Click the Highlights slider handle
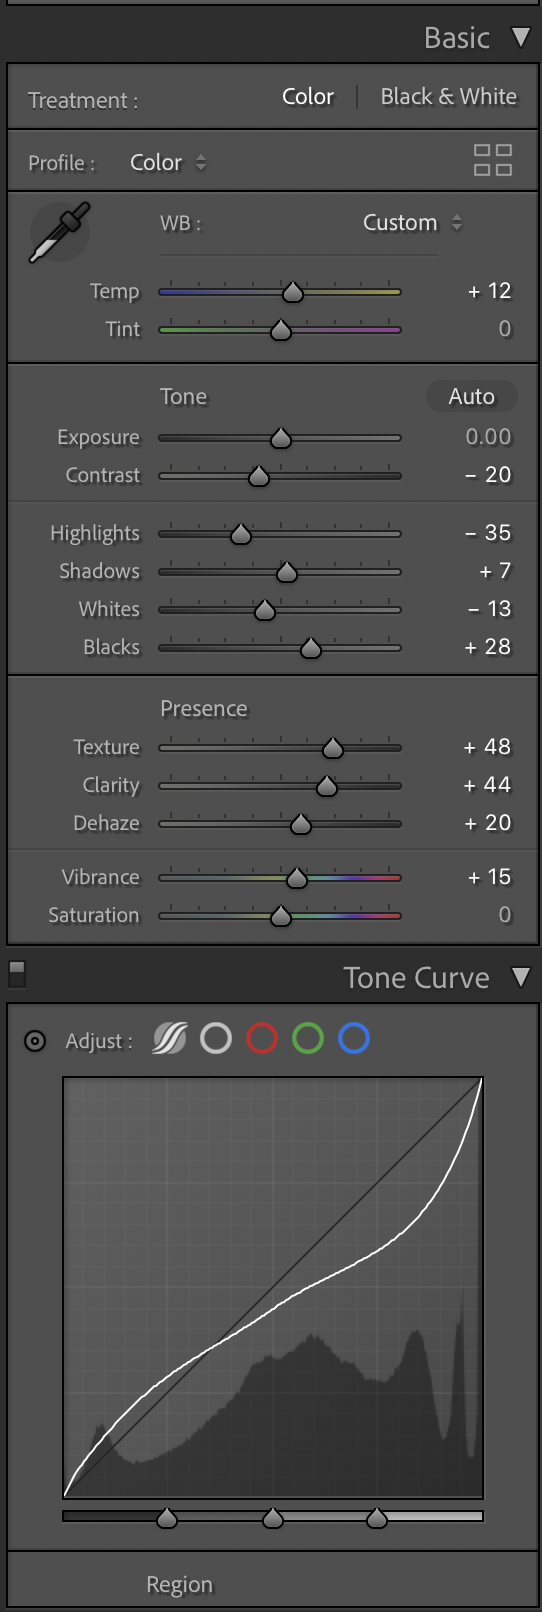This screenshot has height=1612, width=542. tap(241, 535)
